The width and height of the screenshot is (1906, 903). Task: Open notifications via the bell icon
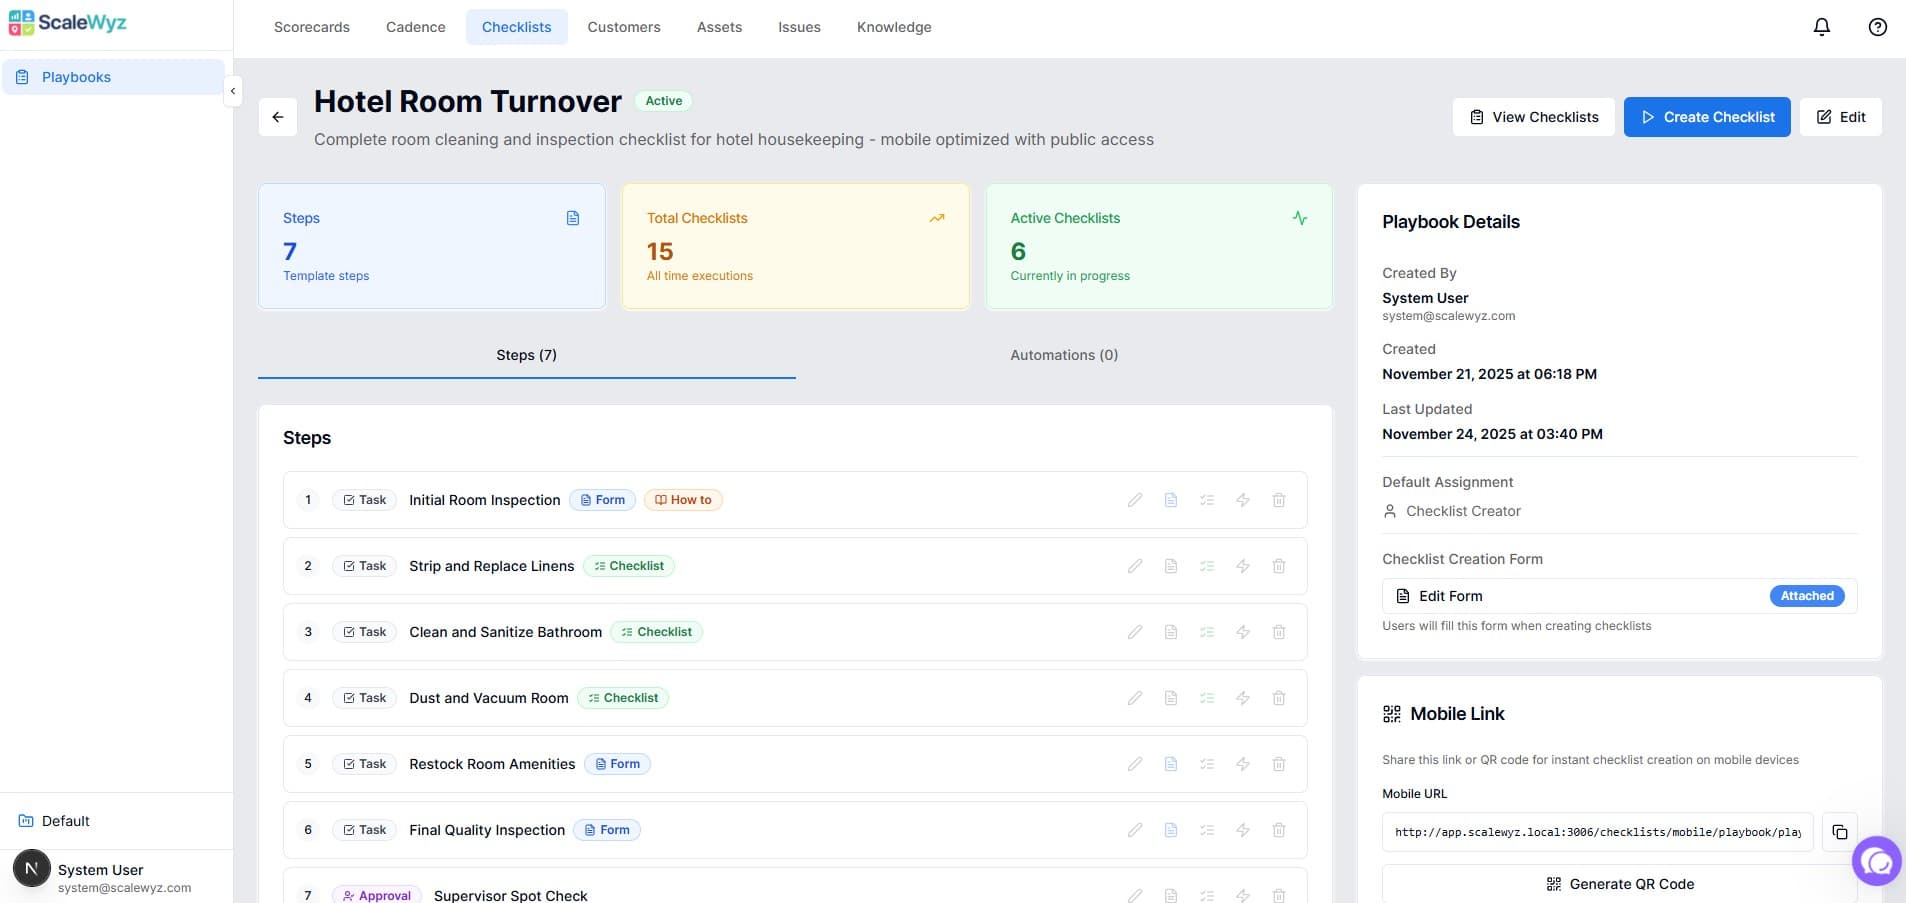(x=1822, y=27)
